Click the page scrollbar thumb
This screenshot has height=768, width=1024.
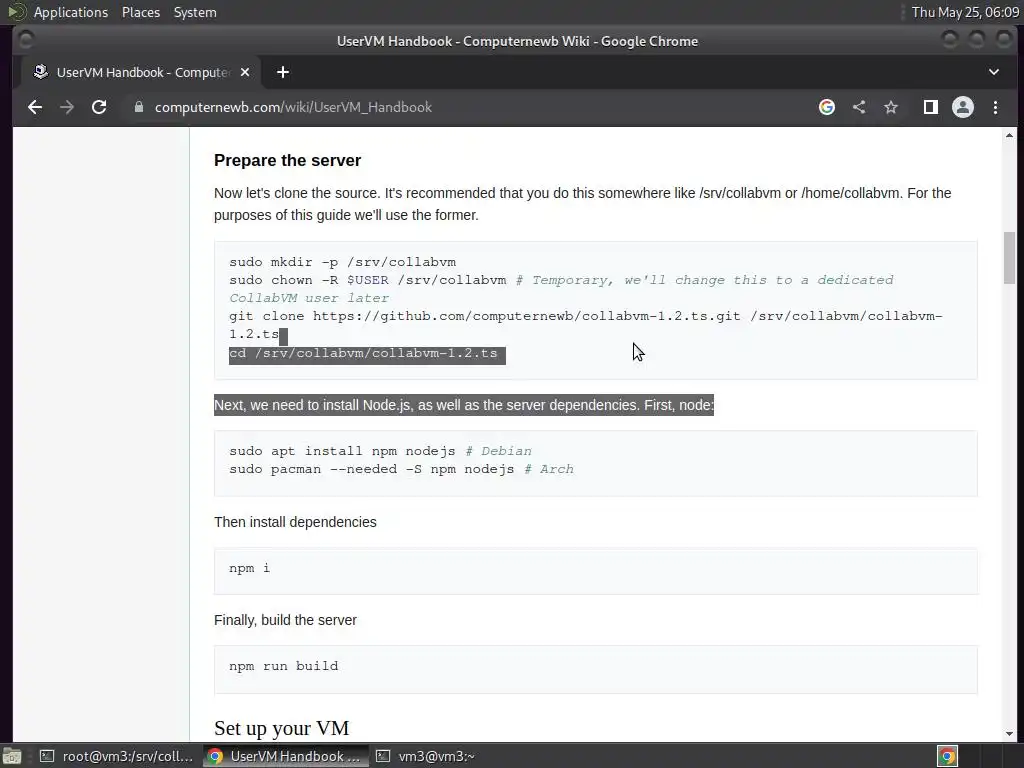(1010, 258)
